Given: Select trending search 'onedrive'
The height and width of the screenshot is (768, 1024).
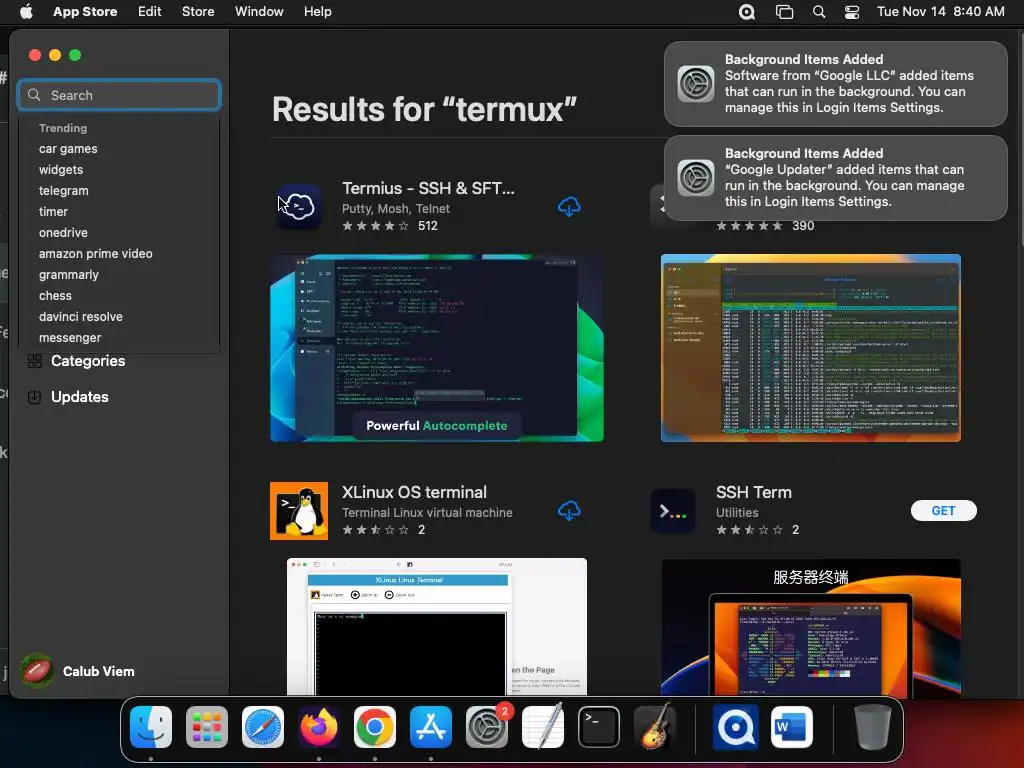Looking at the screenshot, I should click(63, 232).
